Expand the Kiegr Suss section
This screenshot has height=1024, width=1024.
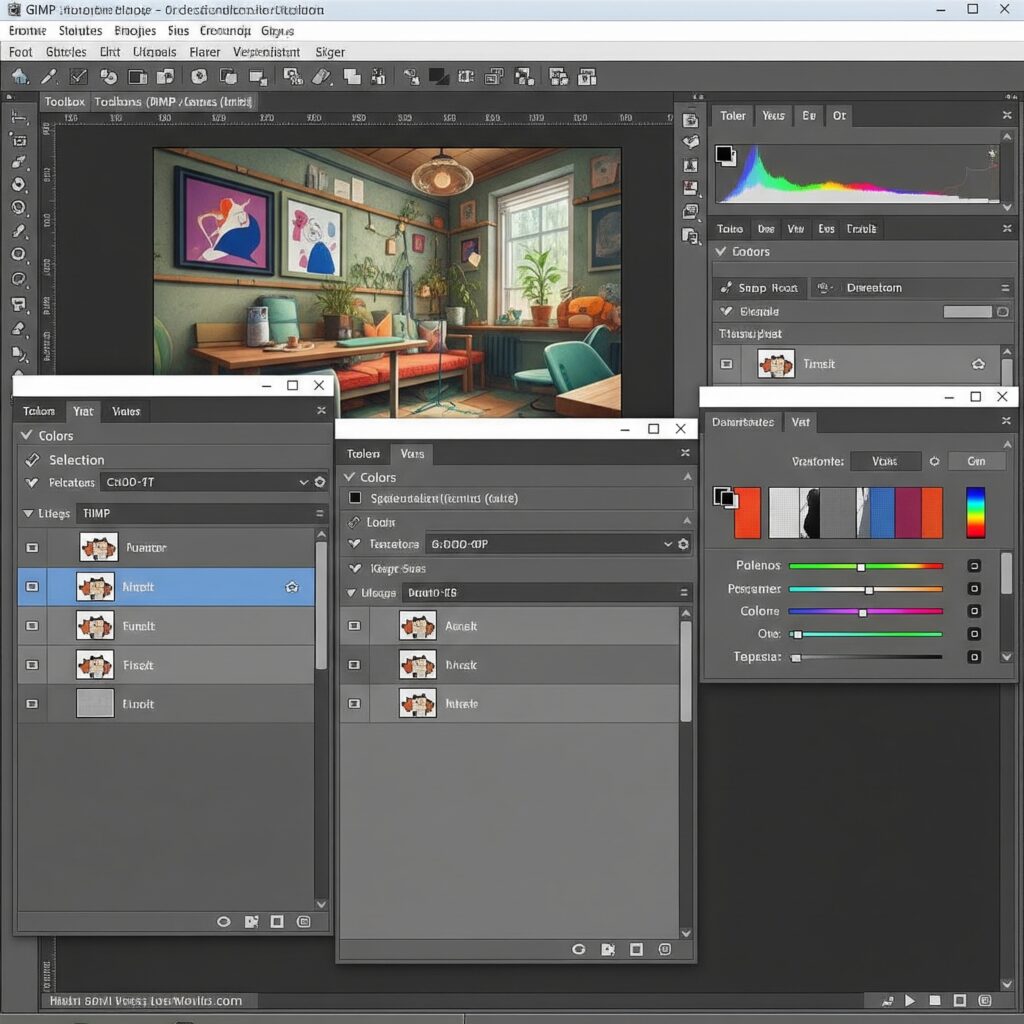pyautogui.click(x=355, y=569)
